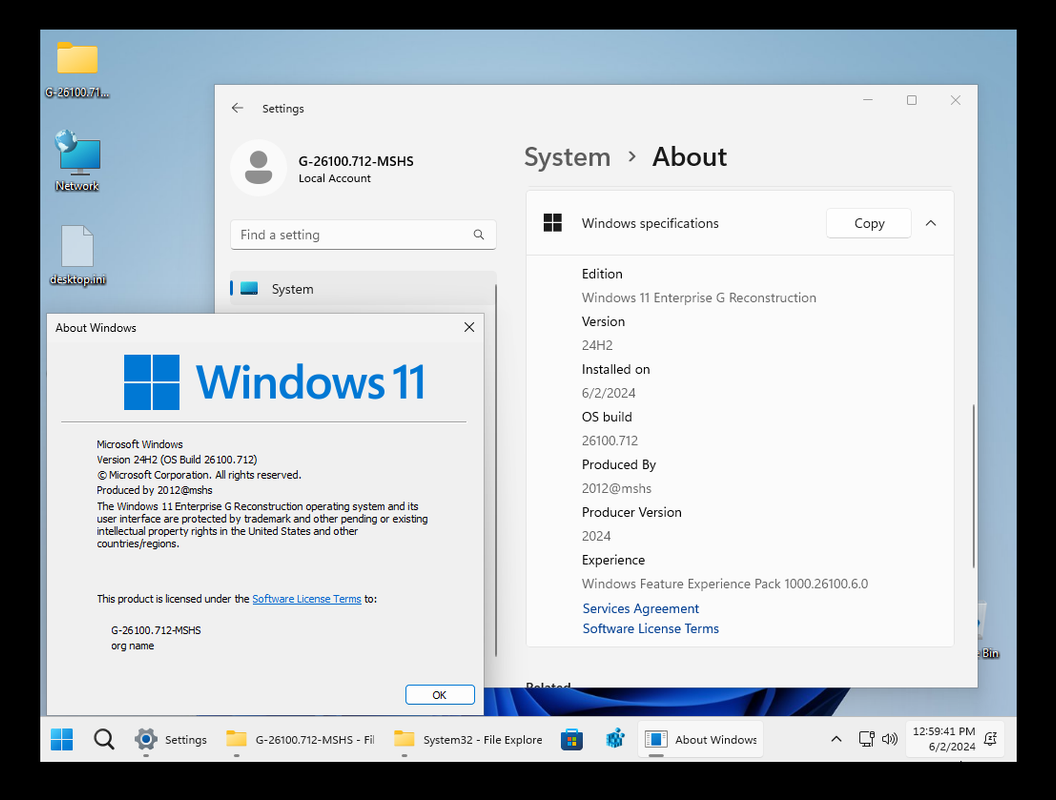Show hidden tray icons

click(836, 739)
